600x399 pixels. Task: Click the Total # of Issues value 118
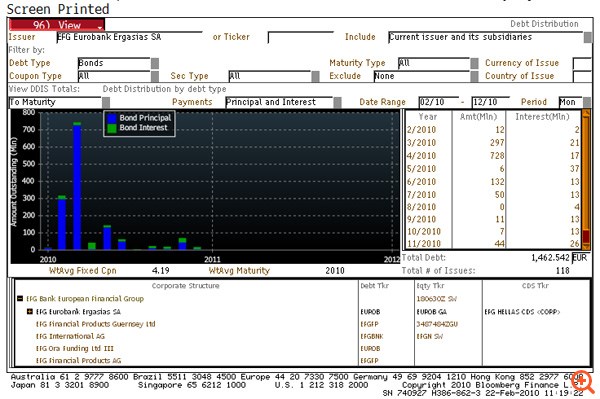tap(562, 271)
